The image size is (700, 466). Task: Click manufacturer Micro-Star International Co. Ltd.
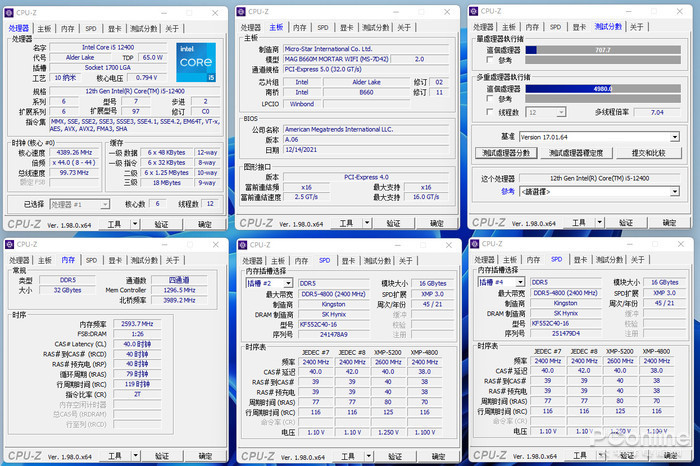tap(366, 49)
